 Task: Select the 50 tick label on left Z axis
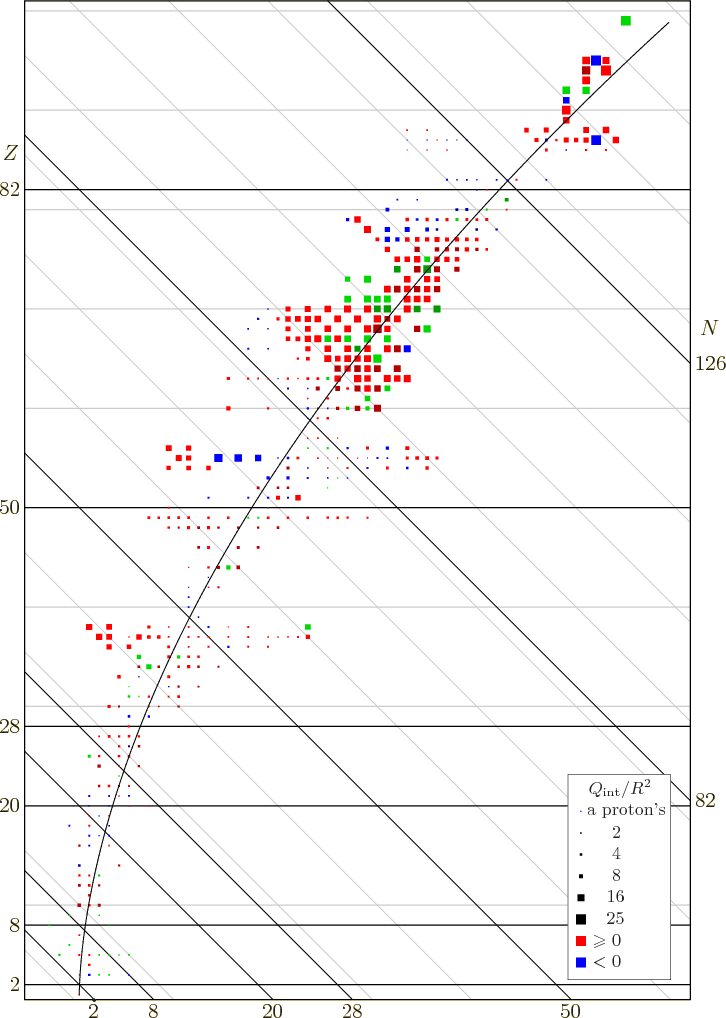click(11, 508)
